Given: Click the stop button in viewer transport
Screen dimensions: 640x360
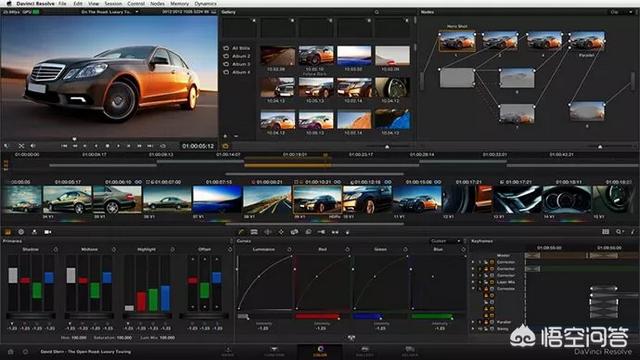Looking at the screenshot, I should pos(107,146).
